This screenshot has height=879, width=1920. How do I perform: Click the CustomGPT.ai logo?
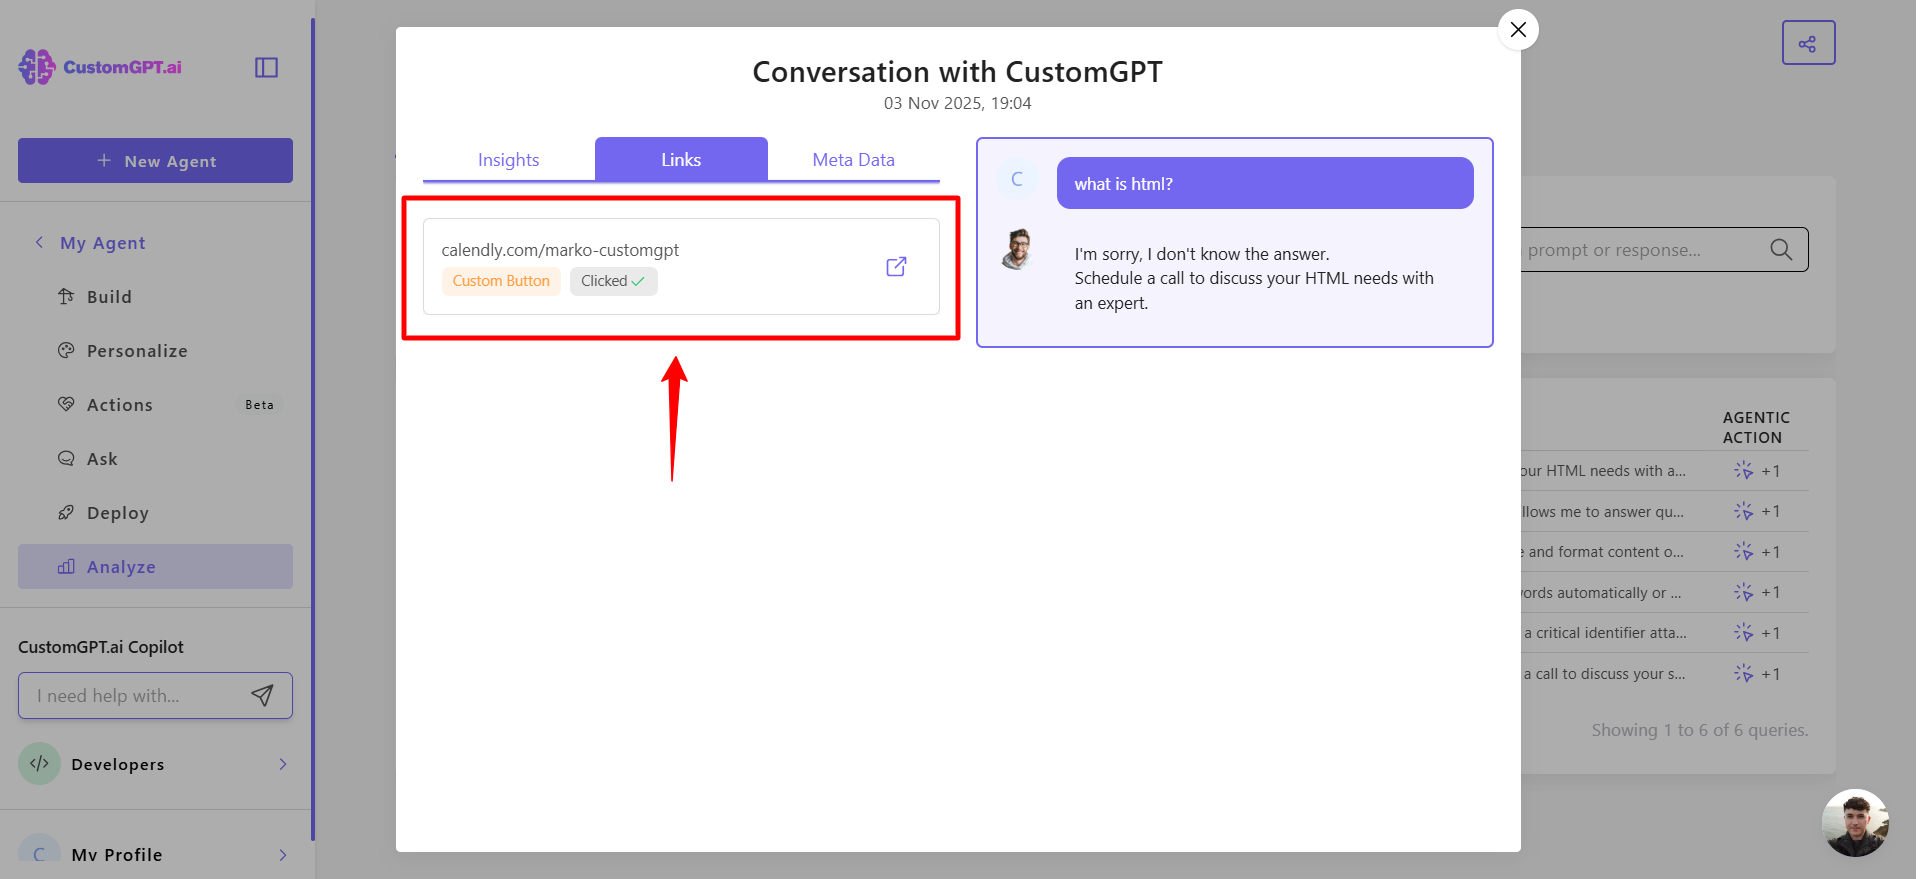pos(100,67)
